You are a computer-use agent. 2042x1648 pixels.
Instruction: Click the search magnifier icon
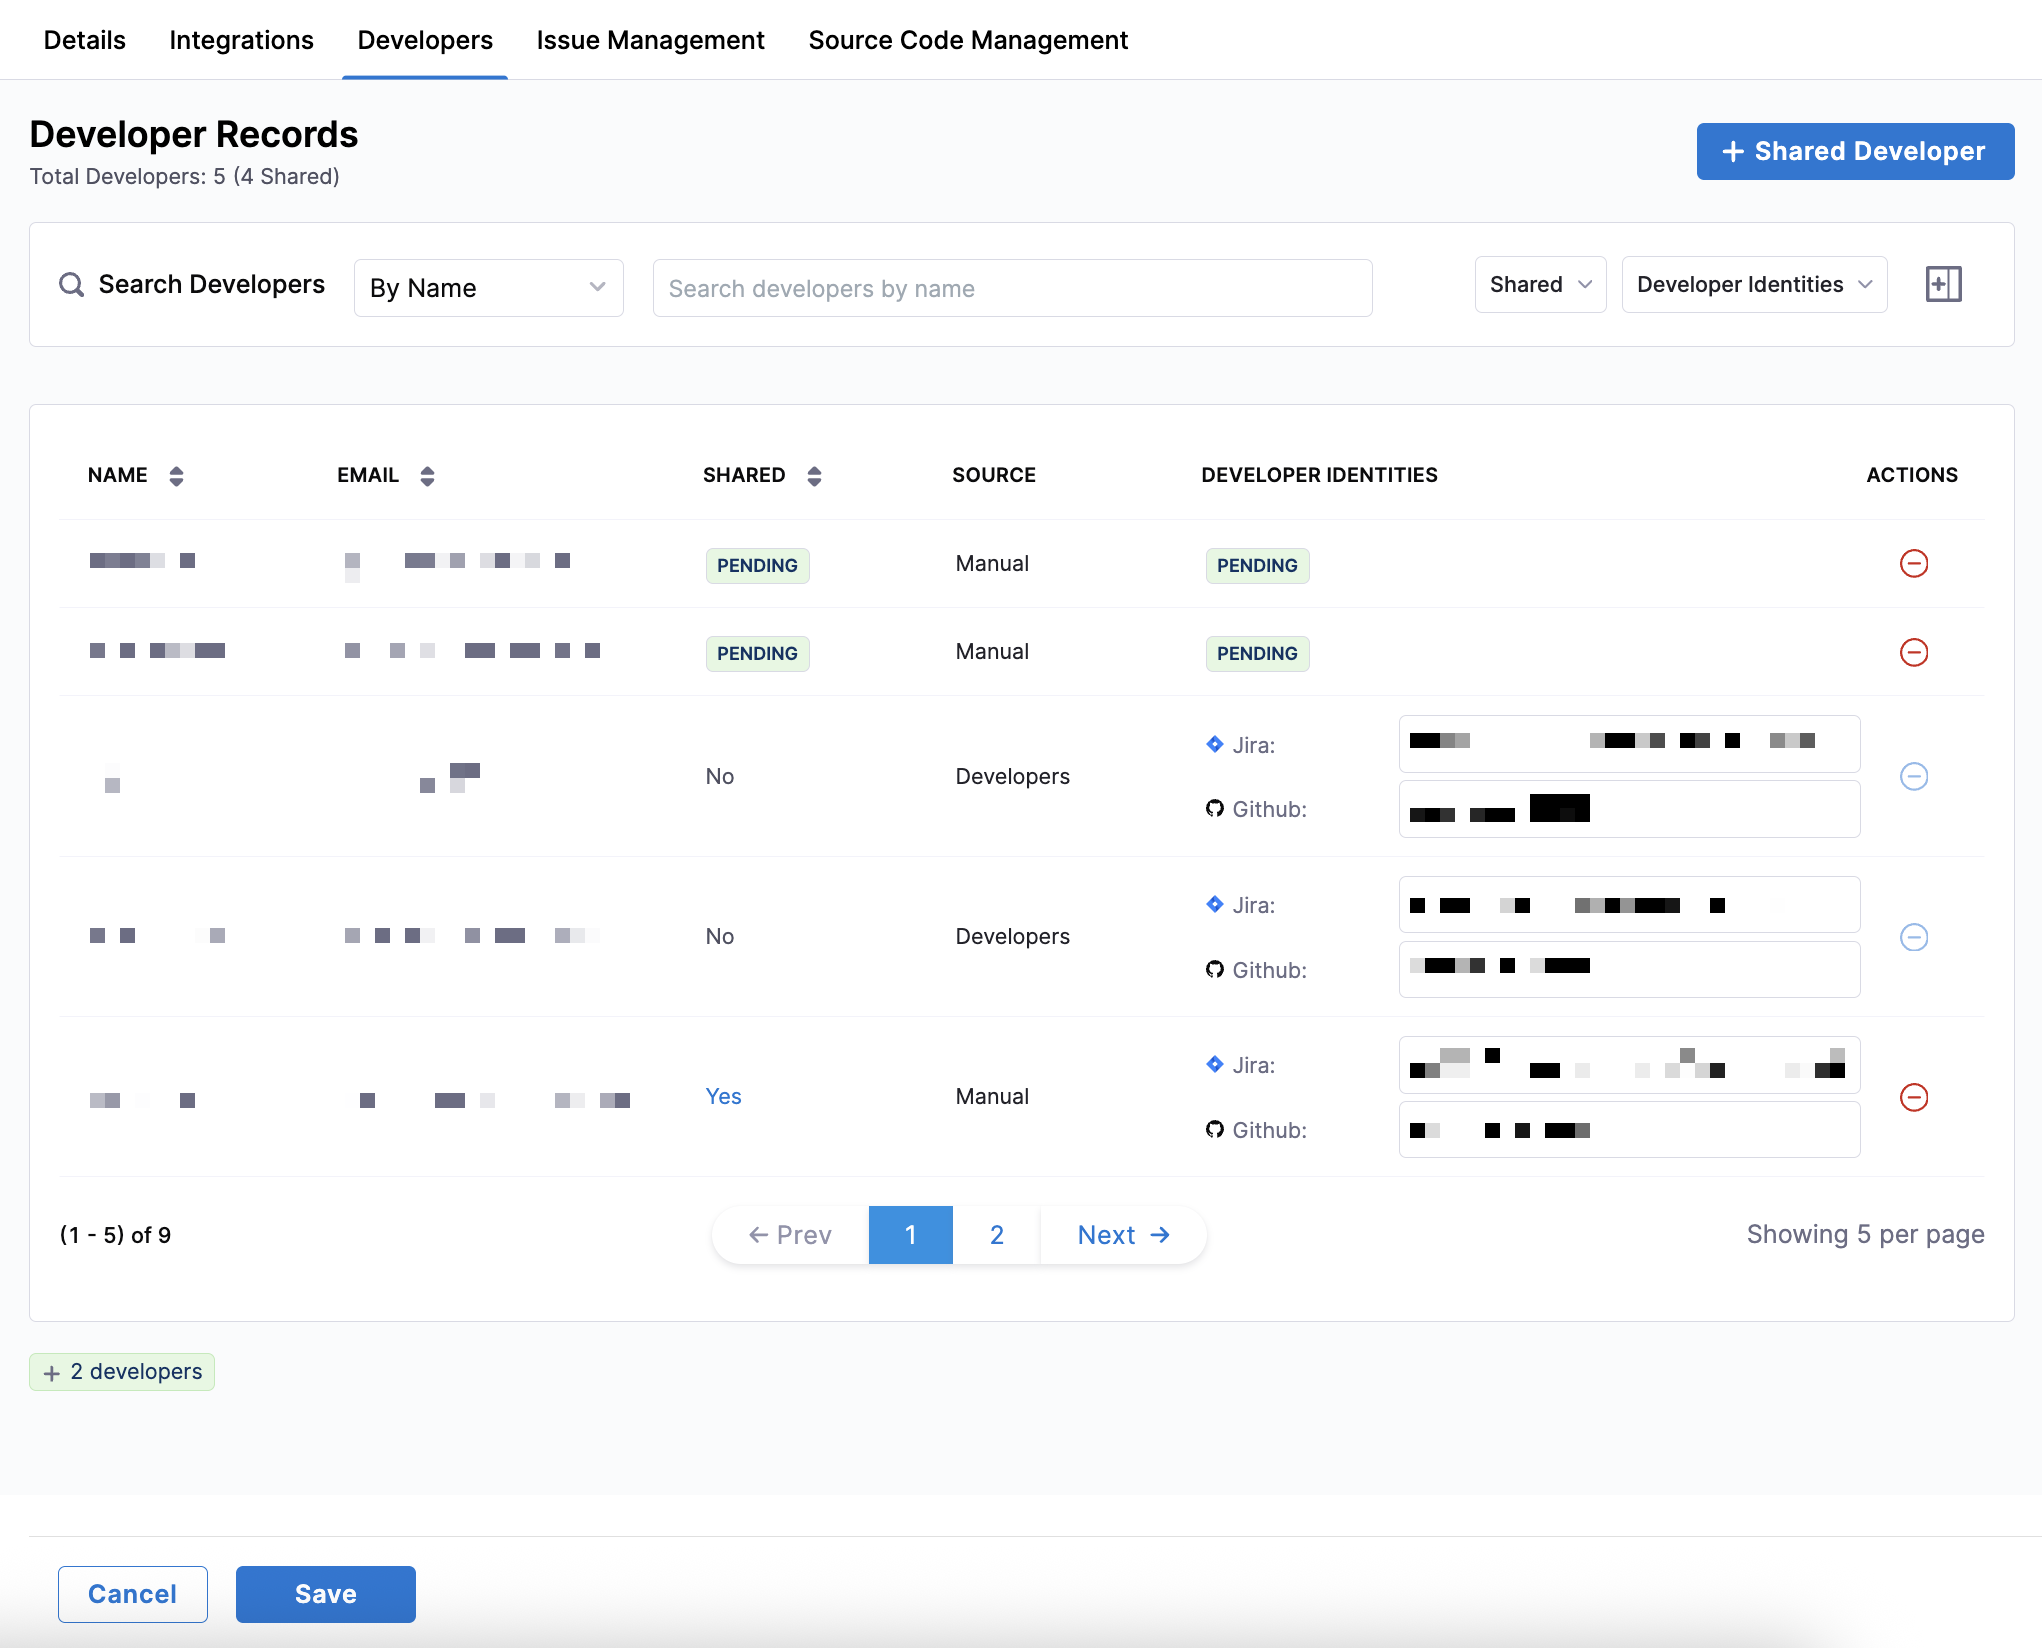pos(71,285)
